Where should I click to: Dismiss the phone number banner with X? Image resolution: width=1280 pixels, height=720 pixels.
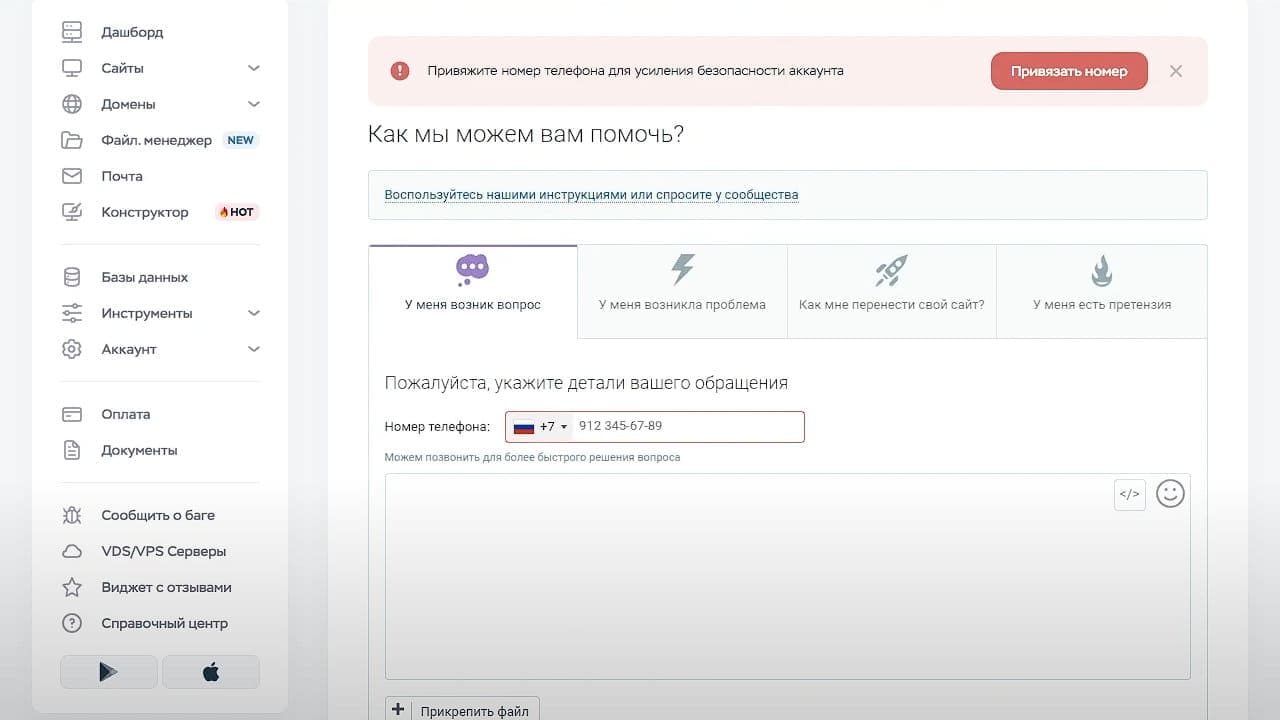[x=1176, y=71]
